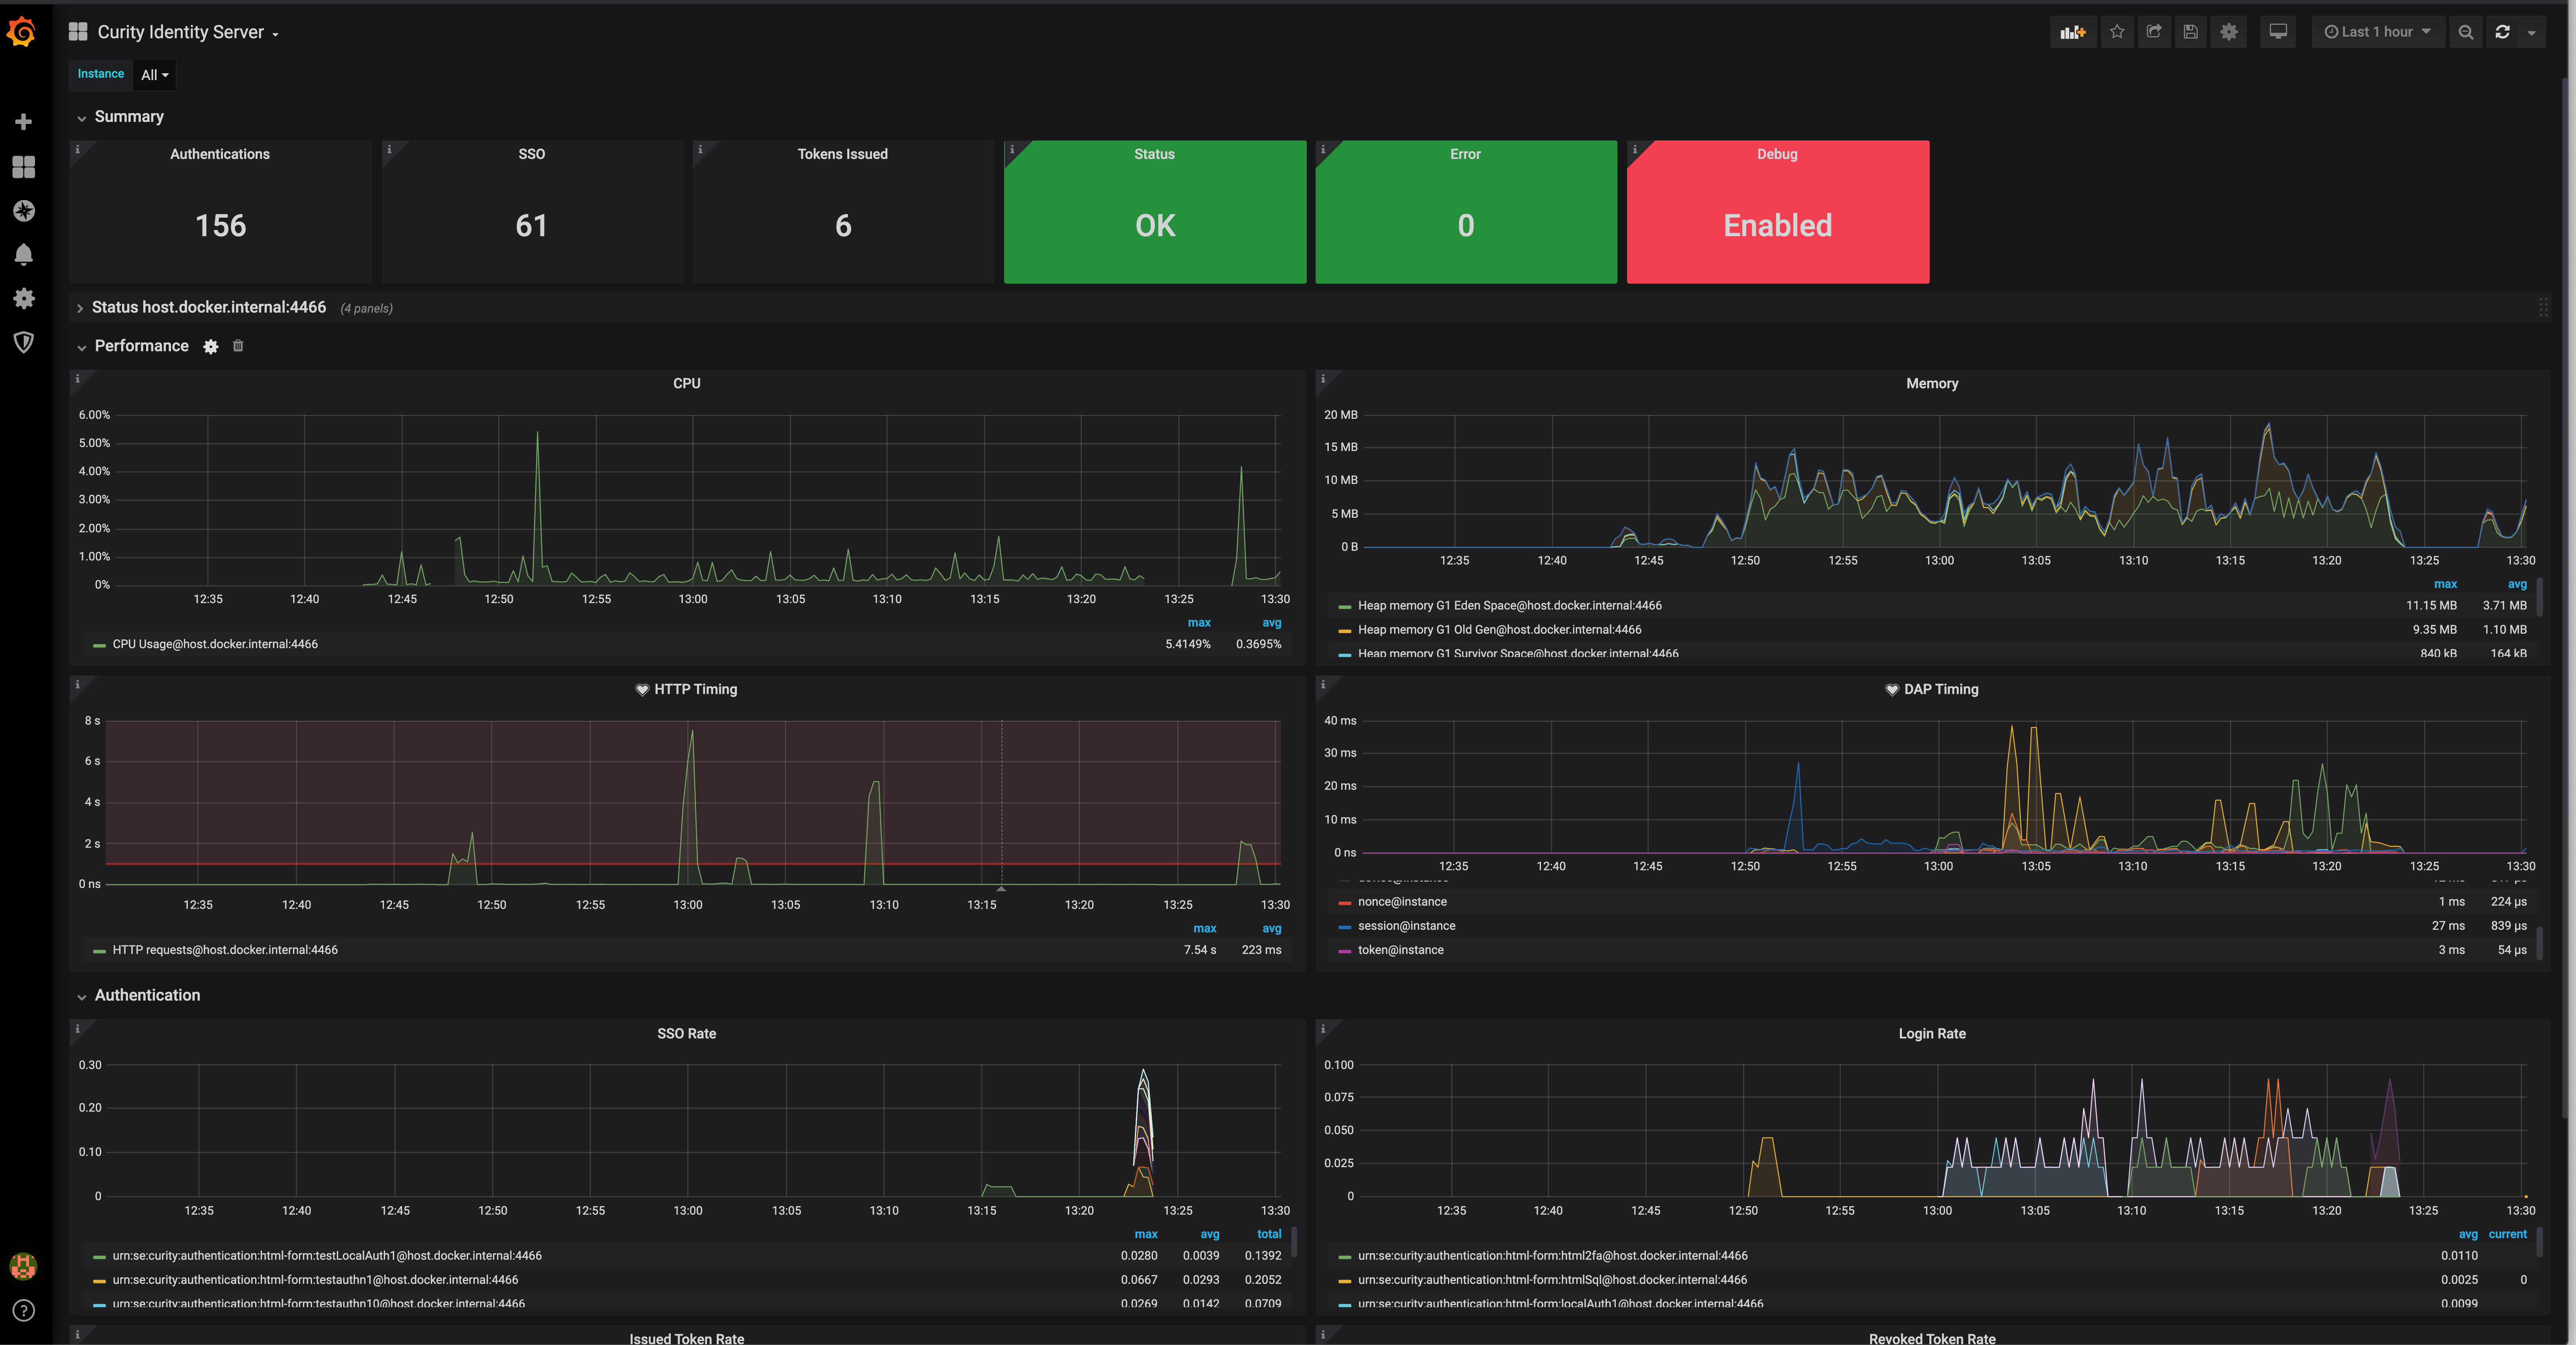Viewport: 2576px width, 1345px height.
Task: Star this dashboard as favorite
Action: tap(2117, 32)
